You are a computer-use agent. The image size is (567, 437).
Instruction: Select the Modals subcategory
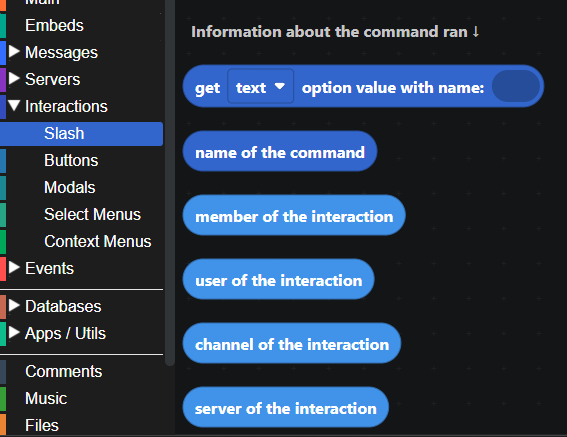(69, 187)
